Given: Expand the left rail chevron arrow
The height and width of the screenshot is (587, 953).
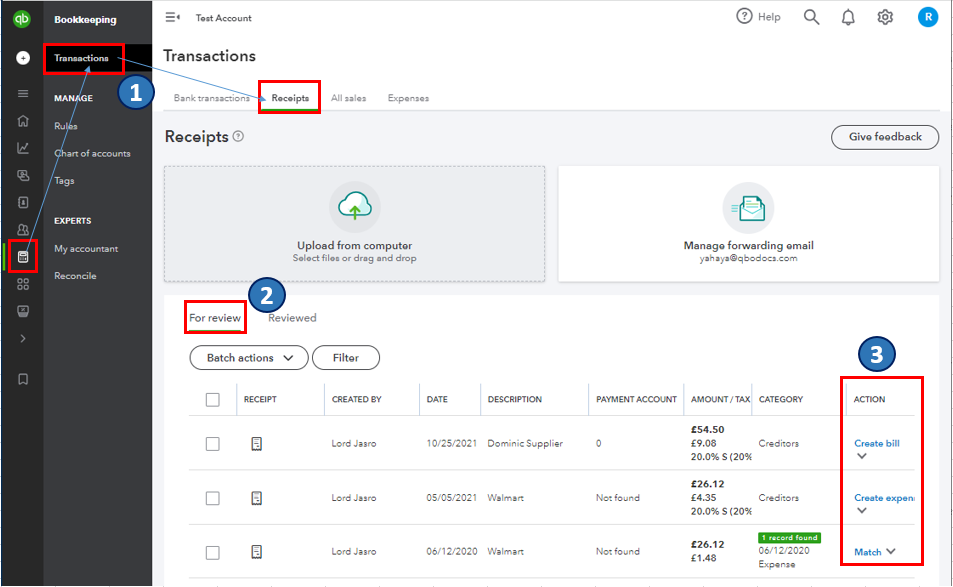Looking at the screenshot, I should 23,338.
